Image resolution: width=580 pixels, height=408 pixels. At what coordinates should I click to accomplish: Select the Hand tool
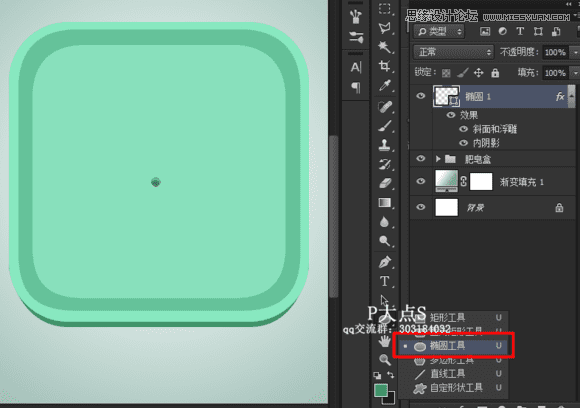pos(385,341)
